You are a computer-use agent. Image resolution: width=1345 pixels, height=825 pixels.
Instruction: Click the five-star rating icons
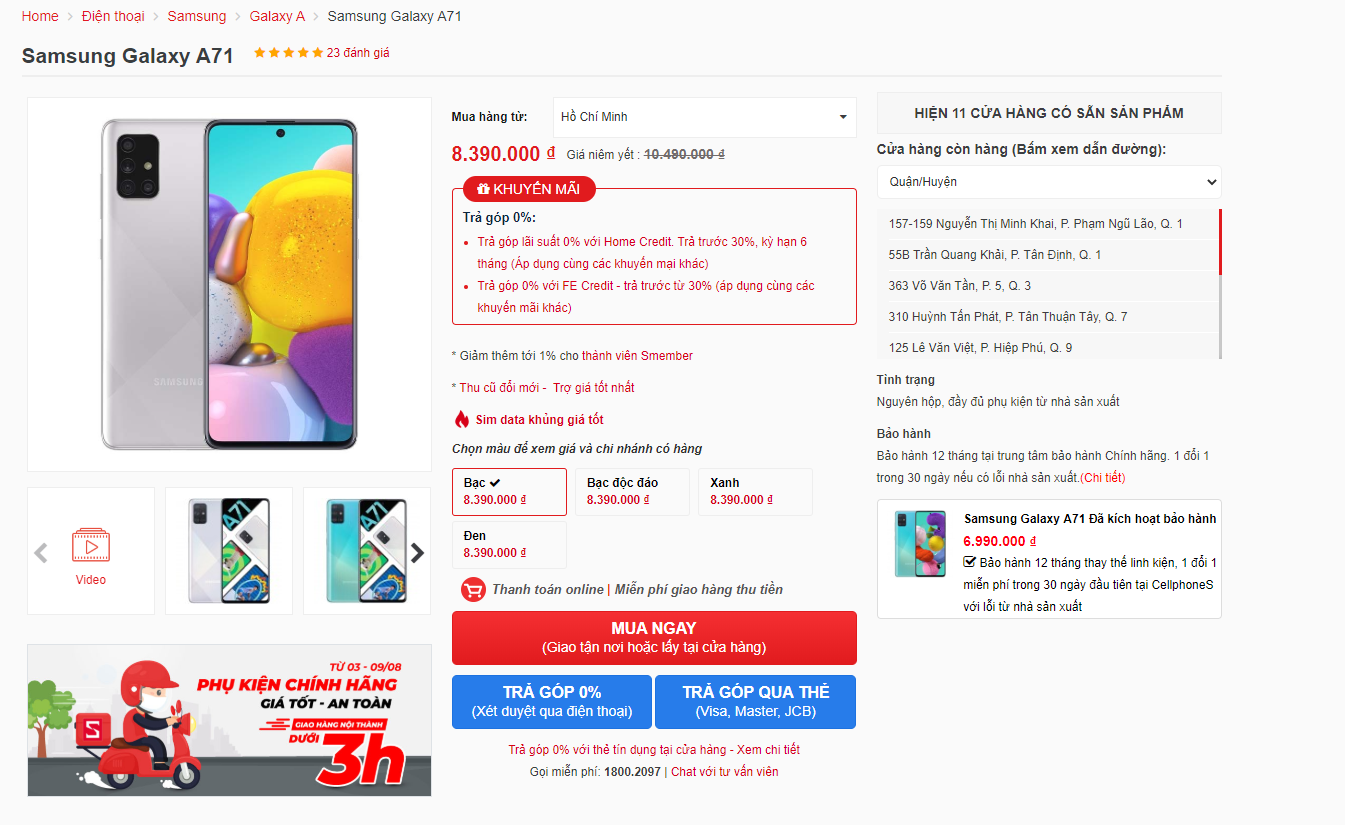pos(288,53)
